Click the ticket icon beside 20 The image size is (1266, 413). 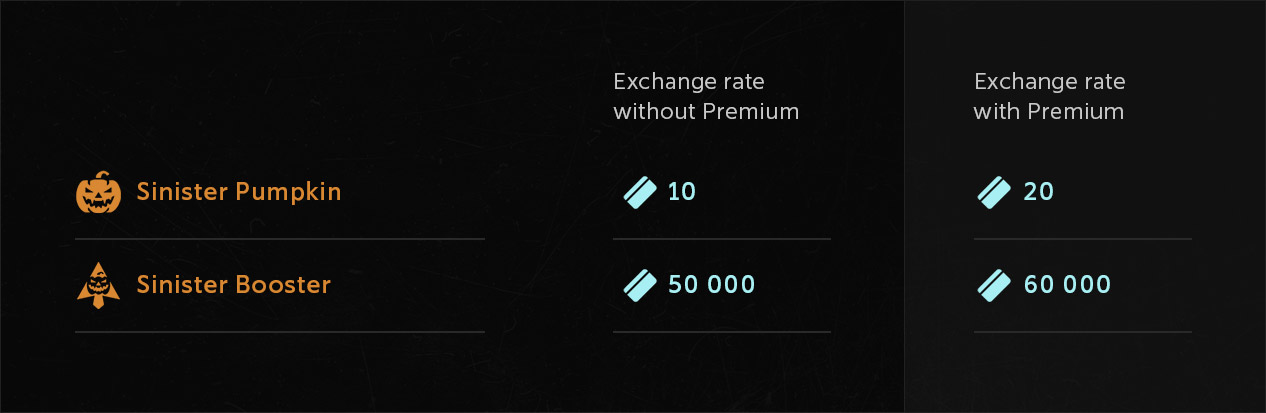(x=994, y=192)
